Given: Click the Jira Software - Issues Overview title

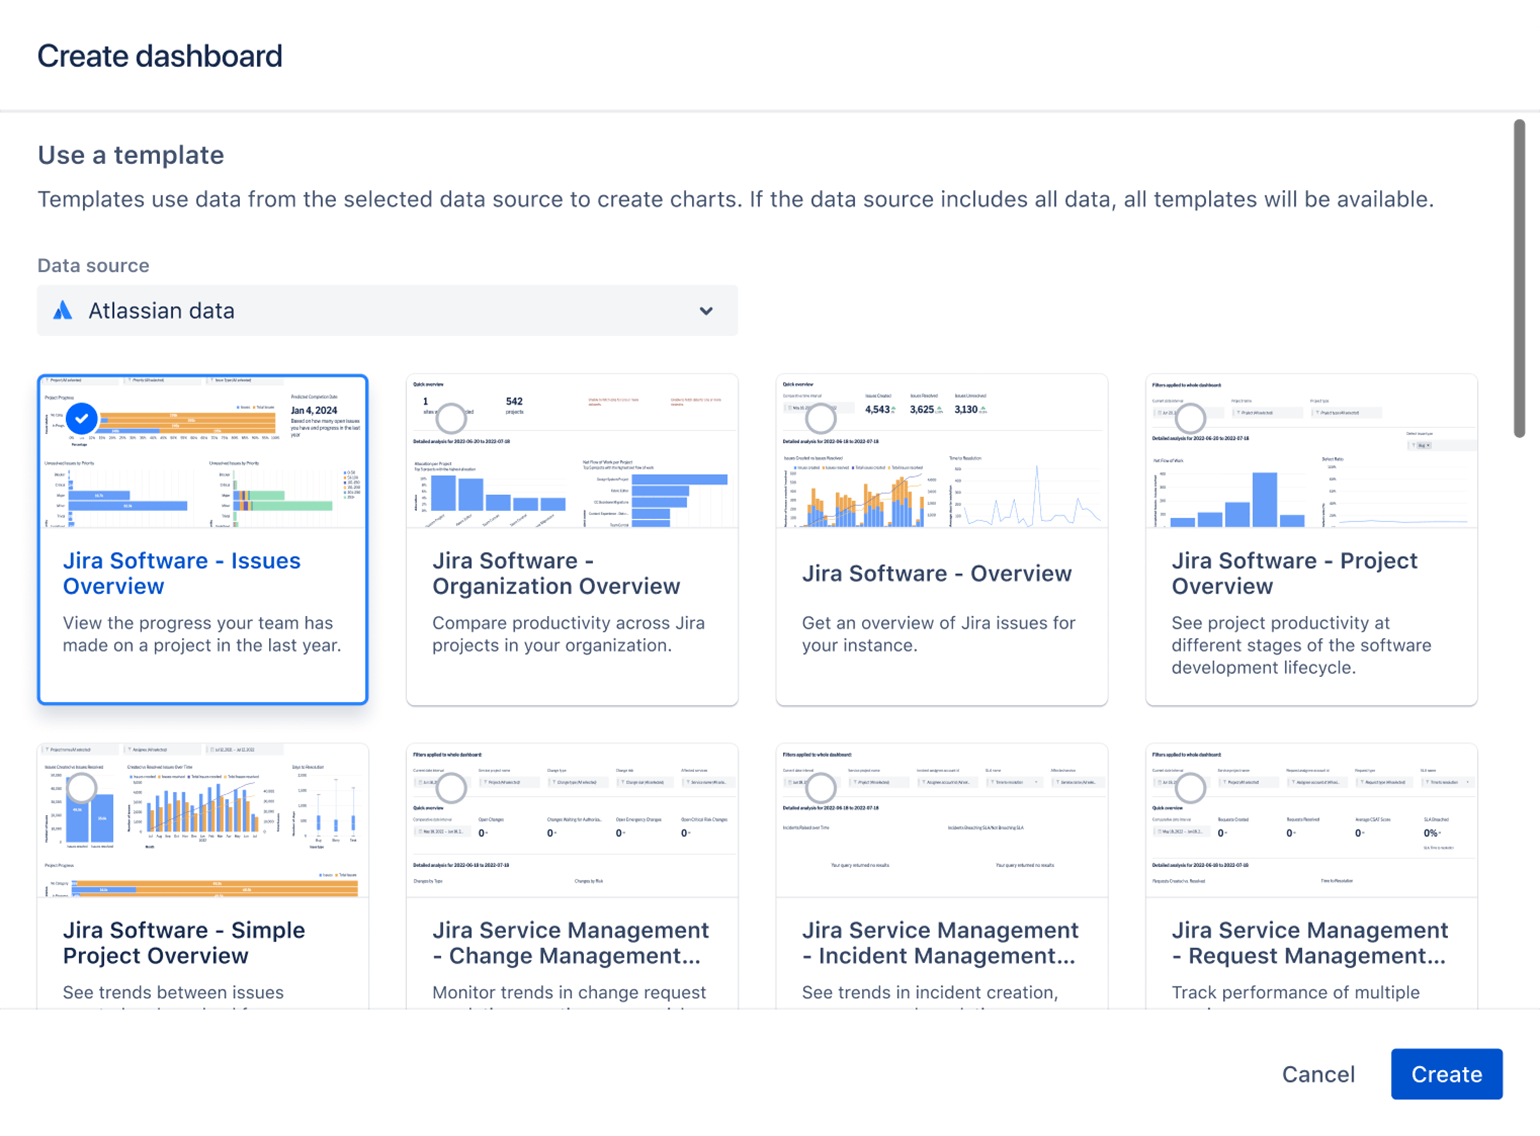Looking at the screenshot, I should [181, 573].
